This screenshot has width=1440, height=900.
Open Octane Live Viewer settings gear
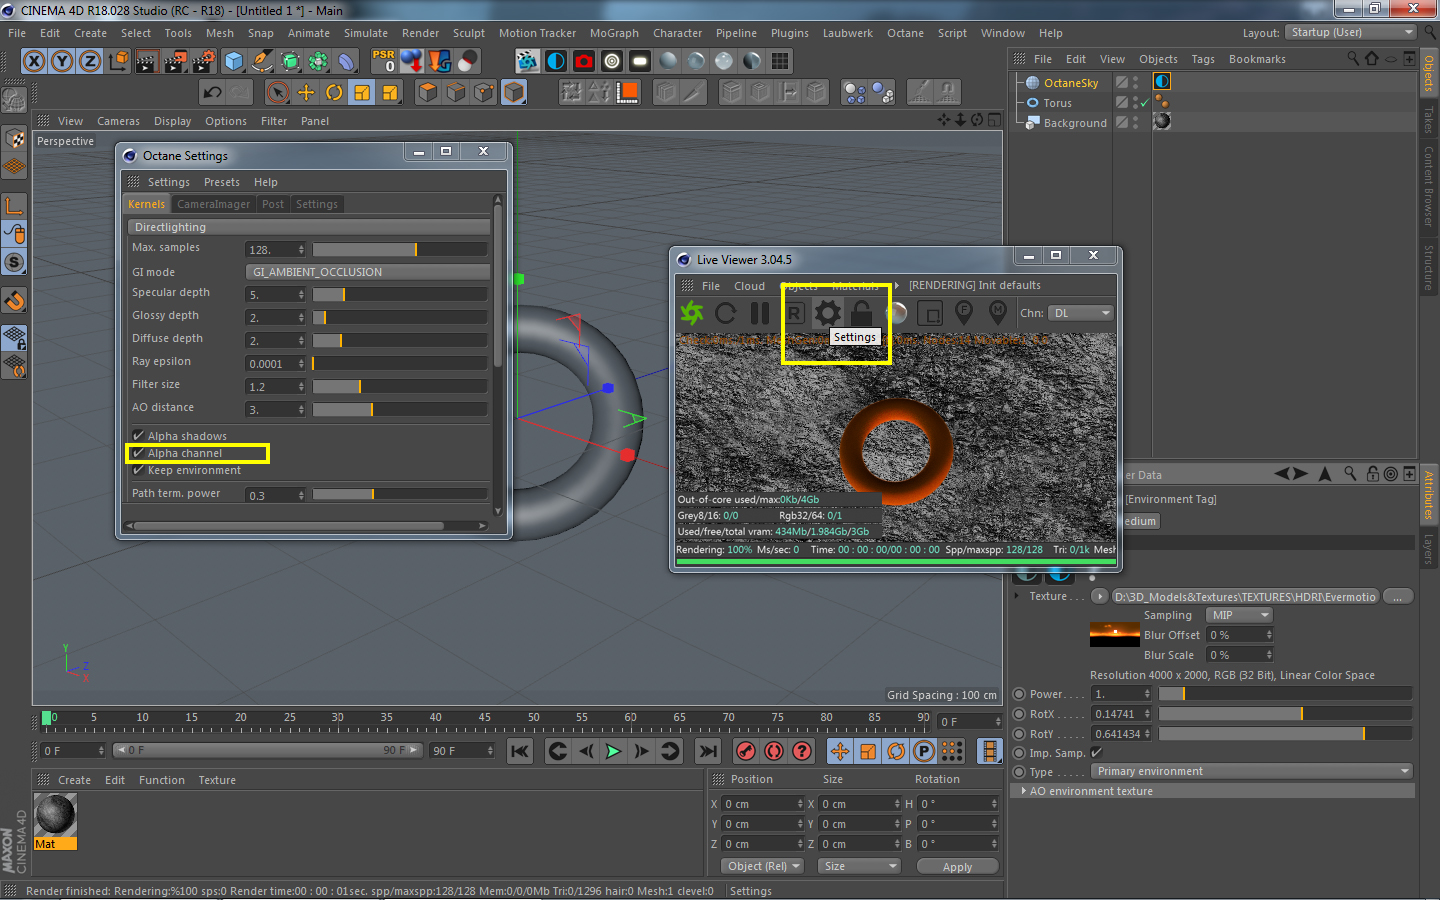(827, 313)
